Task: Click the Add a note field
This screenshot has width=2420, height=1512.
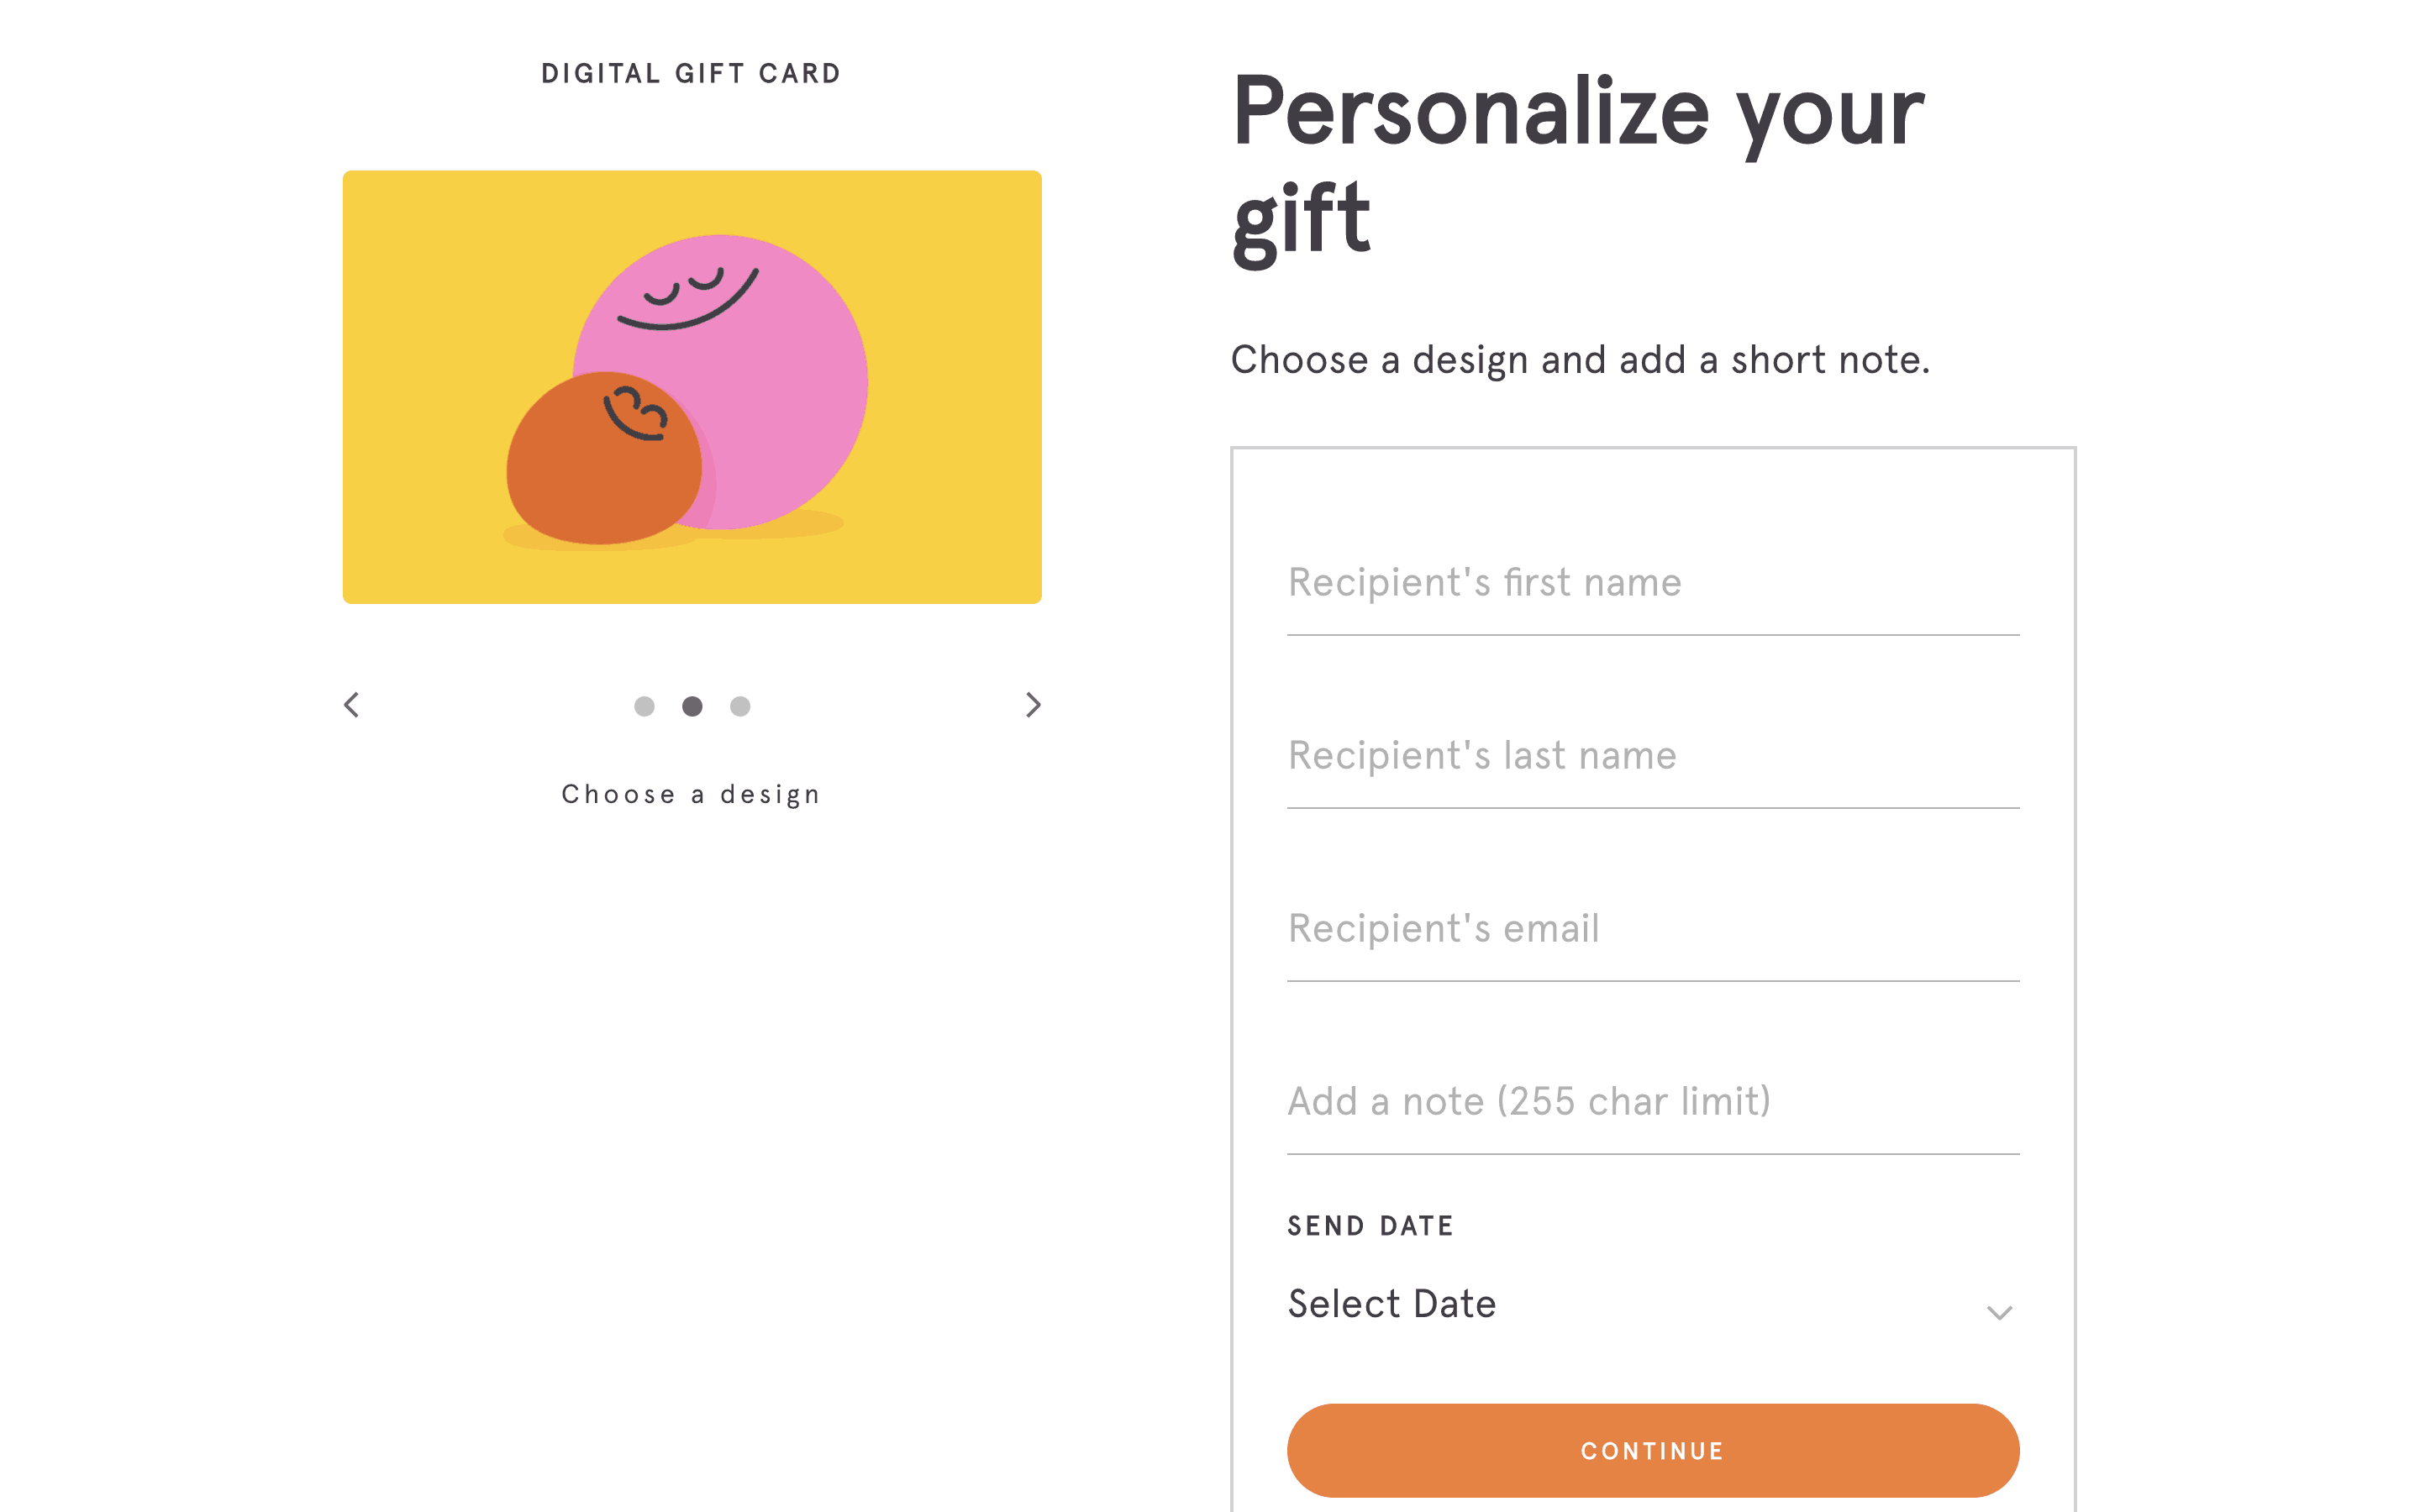Action: click(x=1652, y=1103)
